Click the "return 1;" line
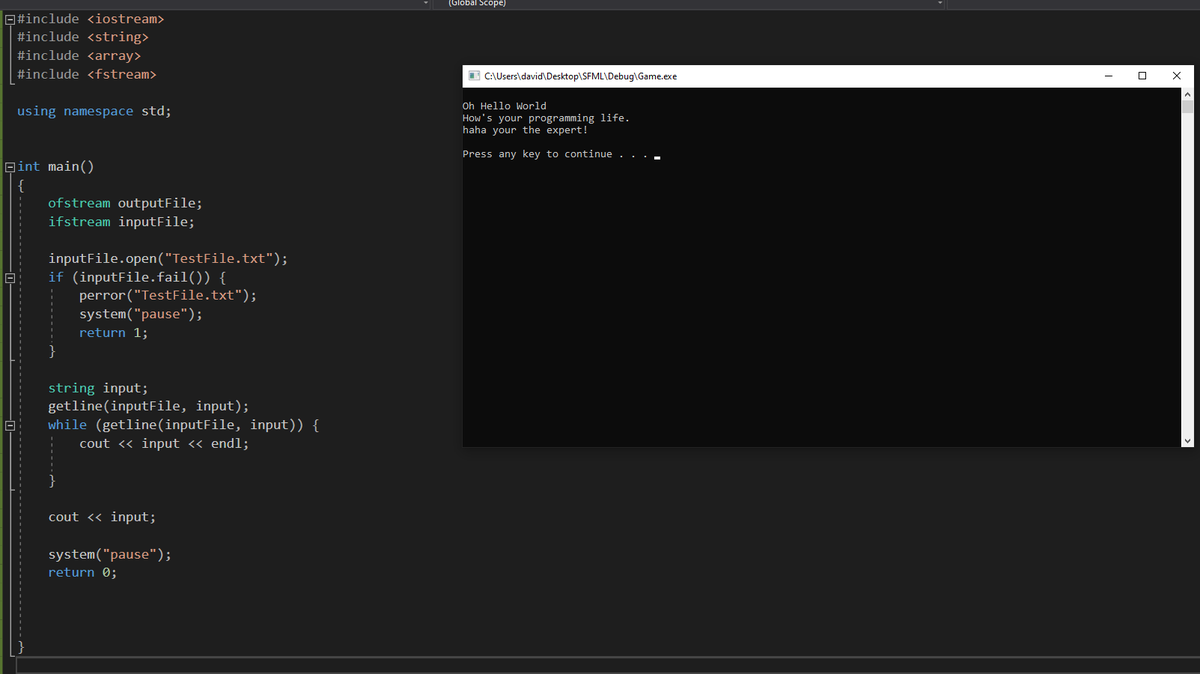Image resolution: width=1200 pixels, height=674 pixels. coord(113,333)
